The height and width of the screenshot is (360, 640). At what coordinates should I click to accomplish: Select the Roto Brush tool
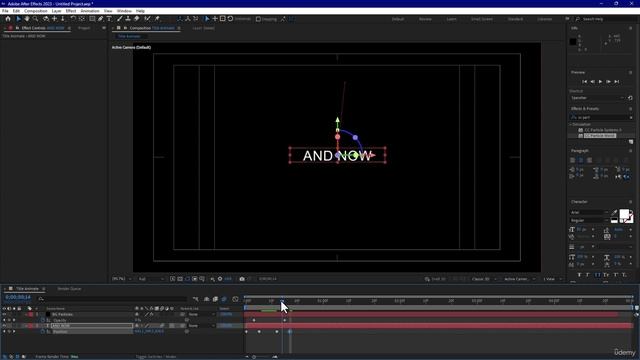pyautogui.click(x=147, y=19)
